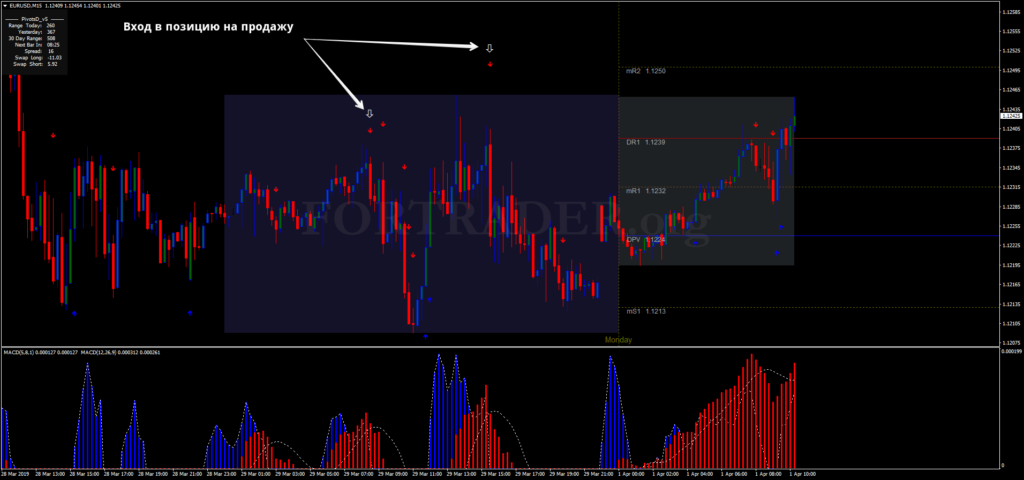Image resolution: width=1024 pixels, height=480 pixels.
Task: Click the lowest blue dot near 1 Apr 08:00
Action: [x=776, y=253]
